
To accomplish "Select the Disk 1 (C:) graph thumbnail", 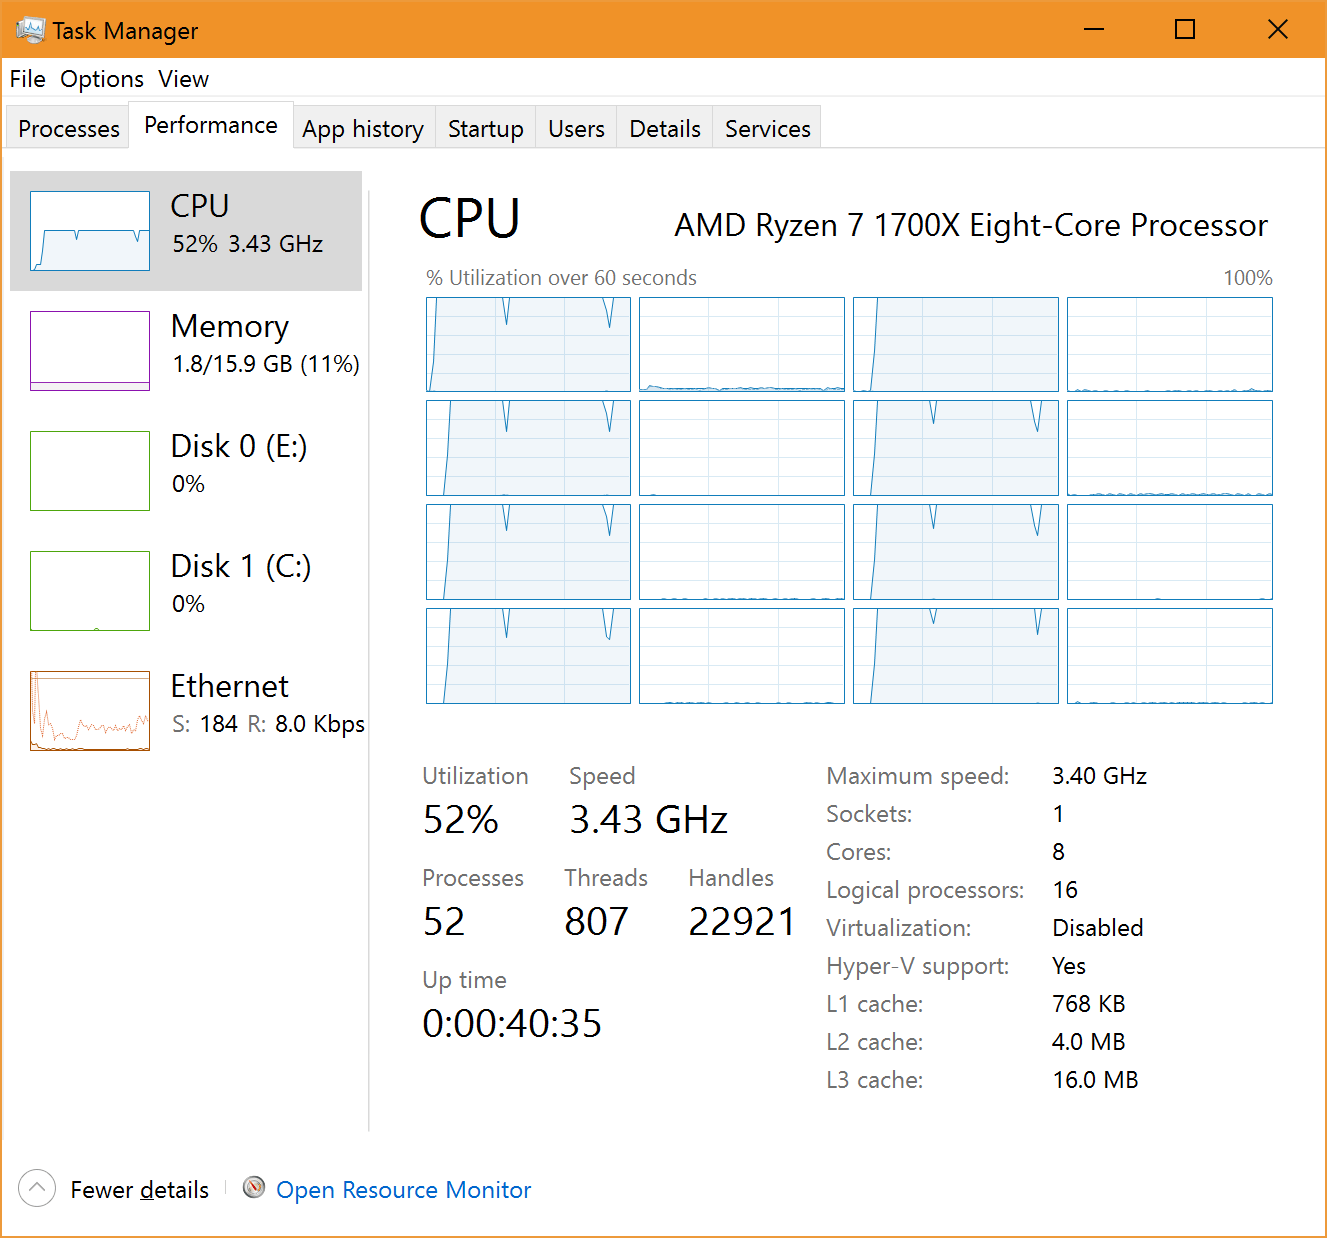I will coord(90,591).
